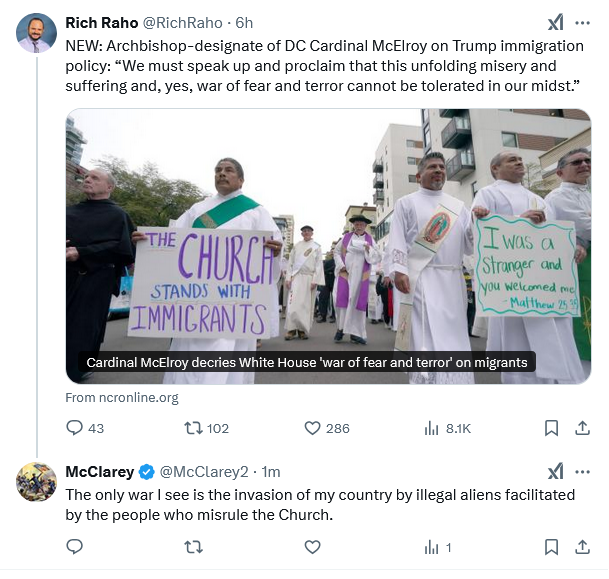
Task: Open the ncronline.org article image card
Action: pos(328,245)
